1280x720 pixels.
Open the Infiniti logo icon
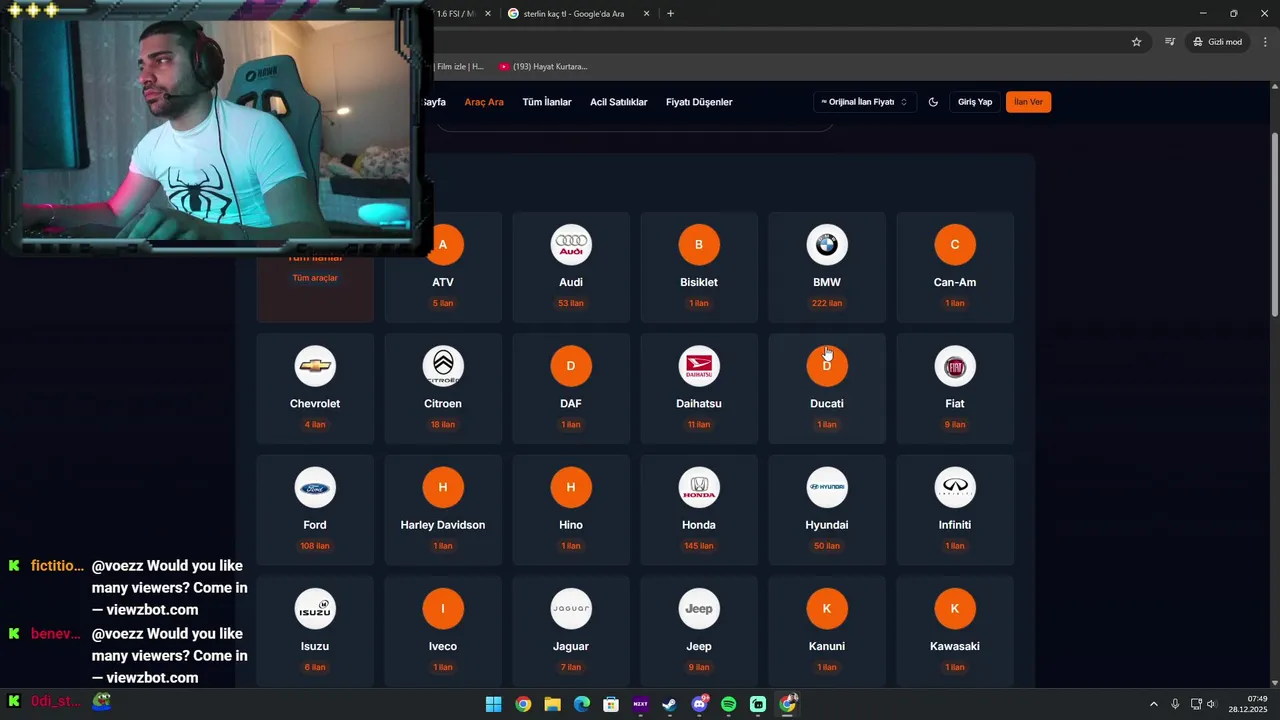(955, 487)
